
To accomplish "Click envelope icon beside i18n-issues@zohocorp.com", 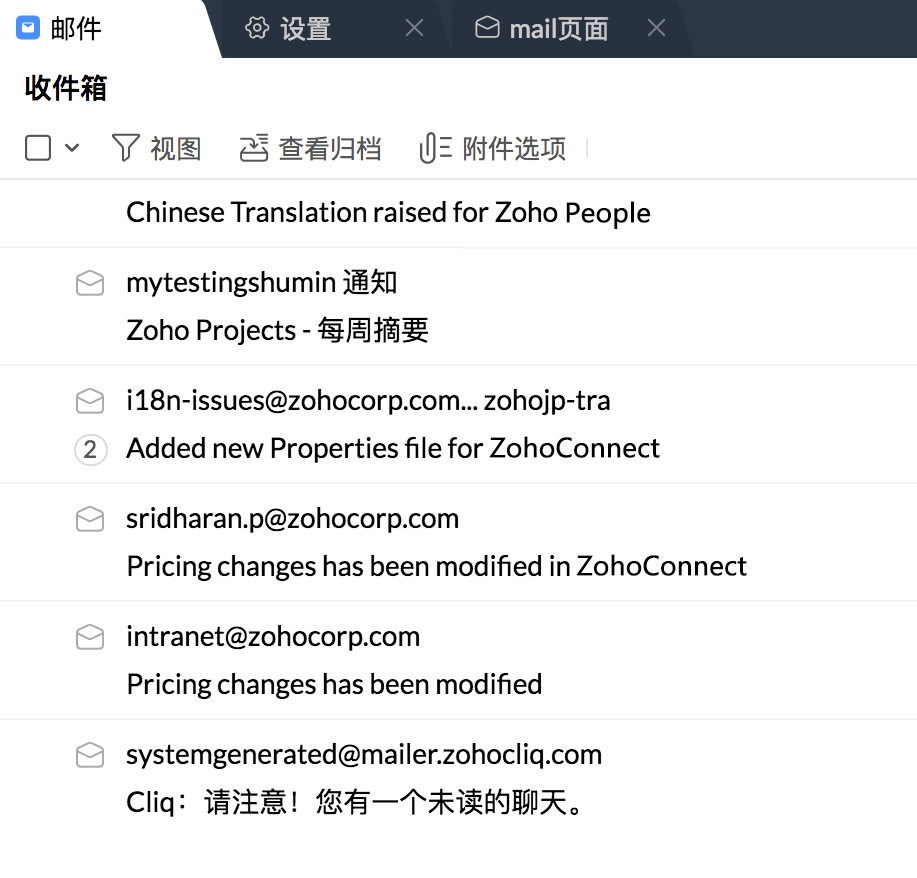I will coord(90,402).
